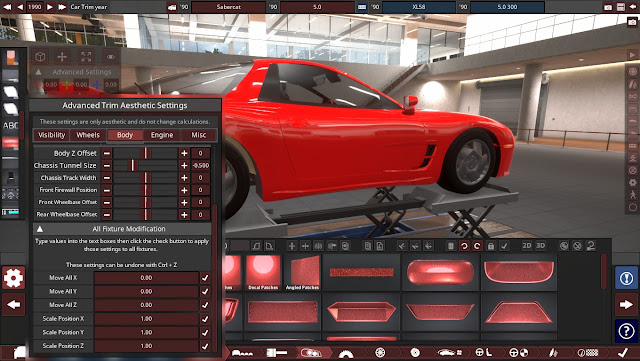Open the wheels and tires tab
Screen dimensions: 640x361
tap(380, 353)
